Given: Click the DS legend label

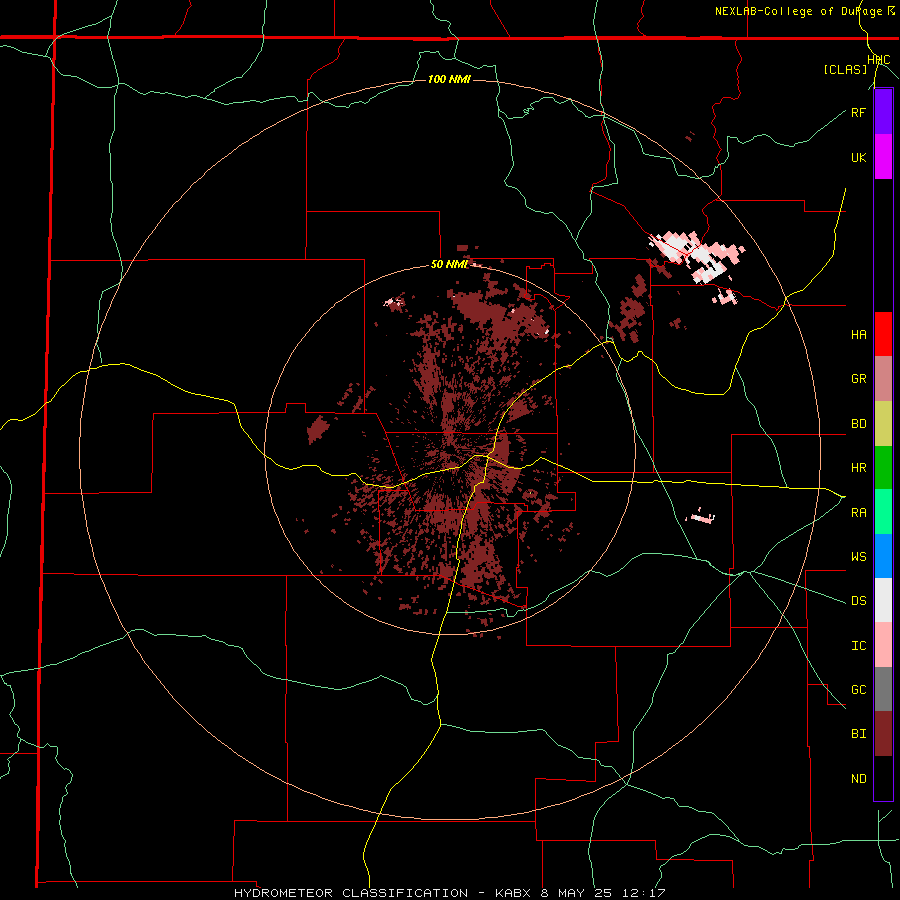Looking at the screenshot, I should coord(859,601).
